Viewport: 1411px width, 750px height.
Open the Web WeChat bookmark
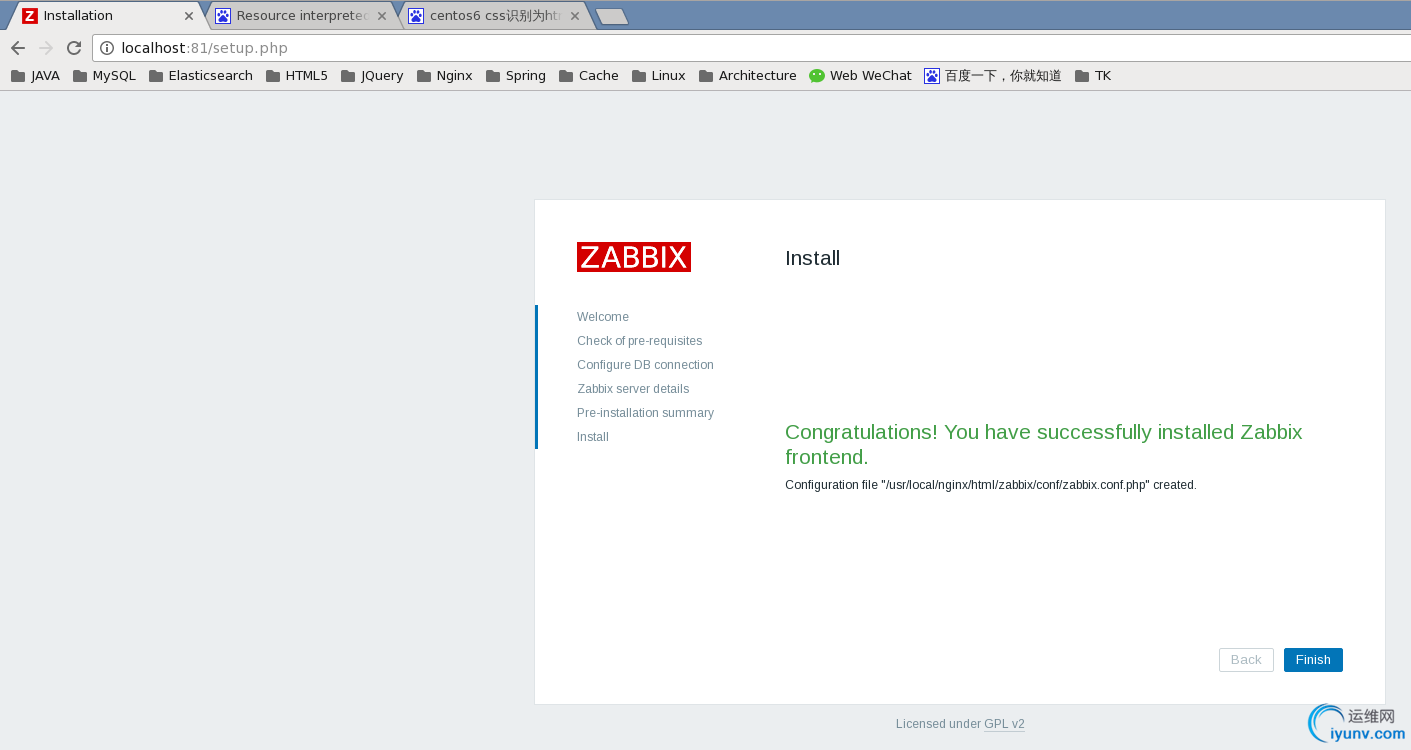coord(861,76)
